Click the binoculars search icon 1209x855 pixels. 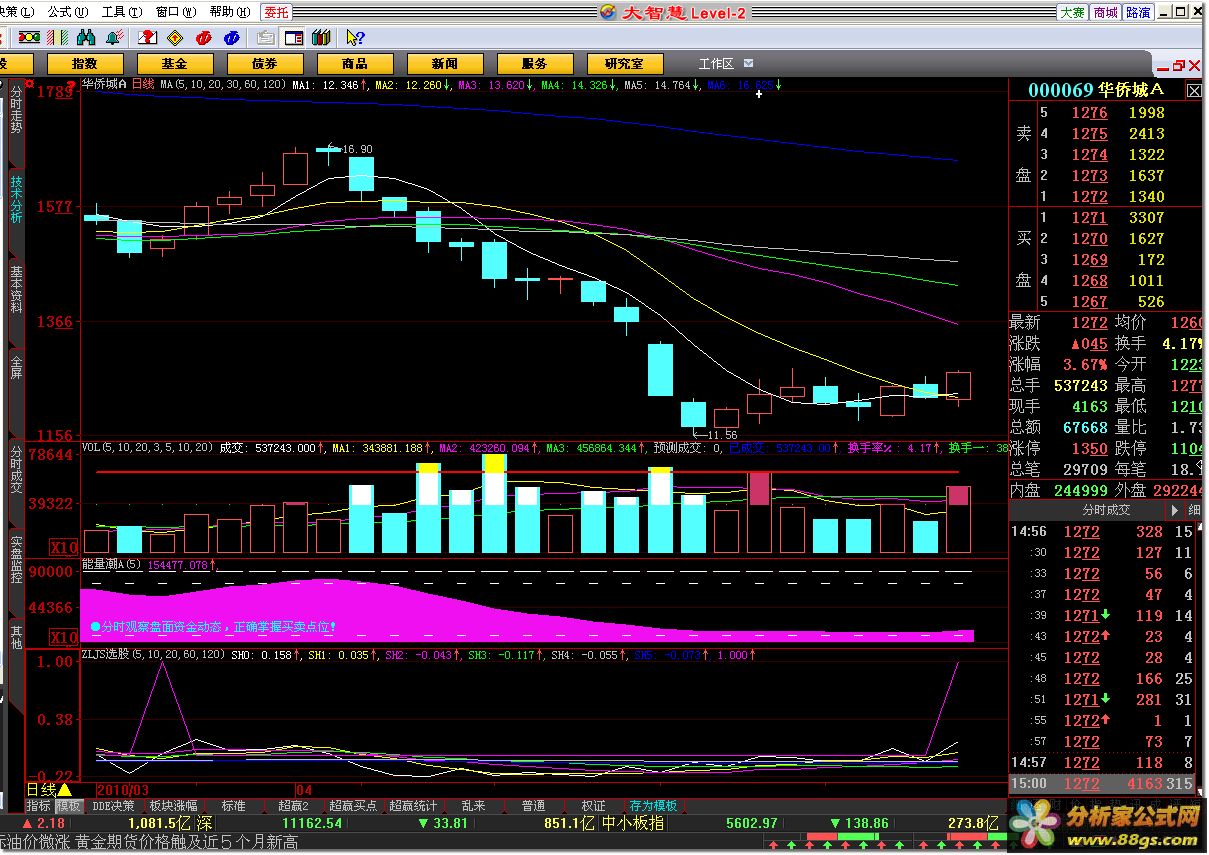click(x=86, y=38)
